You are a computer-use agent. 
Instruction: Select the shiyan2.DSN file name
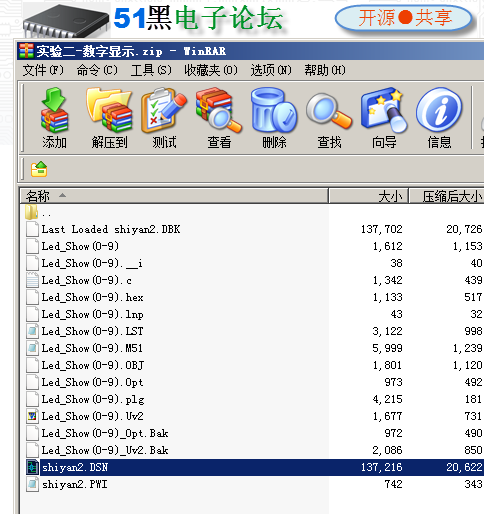pyautogui.click(x=75, y=467)
